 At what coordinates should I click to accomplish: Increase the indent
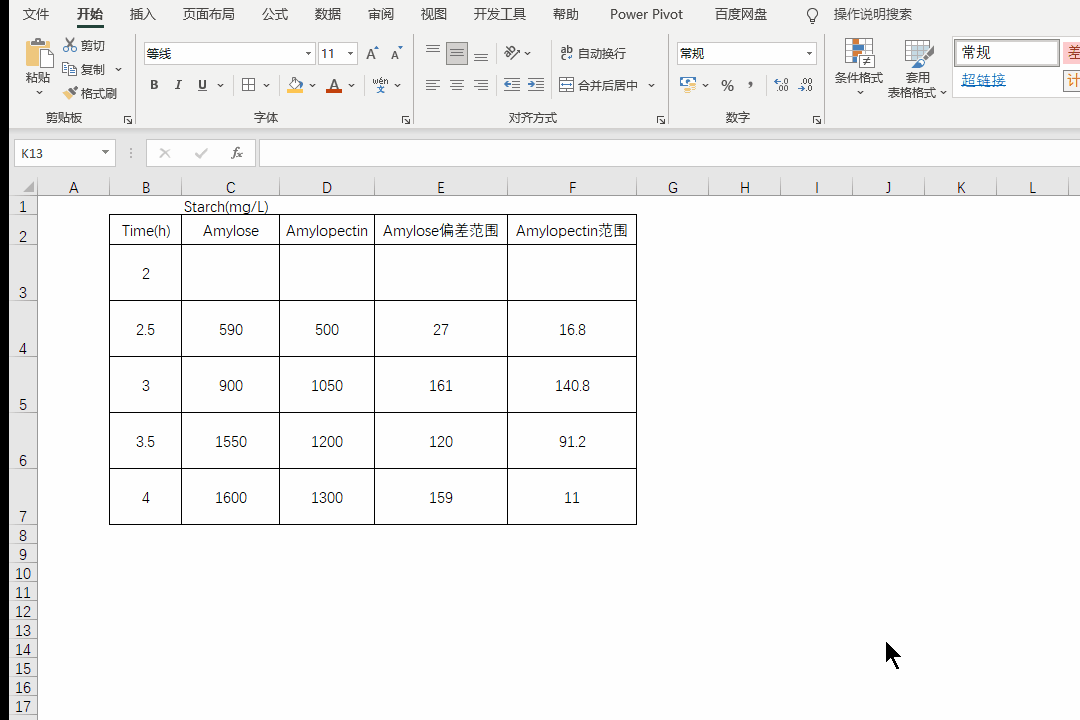(536, 85)
